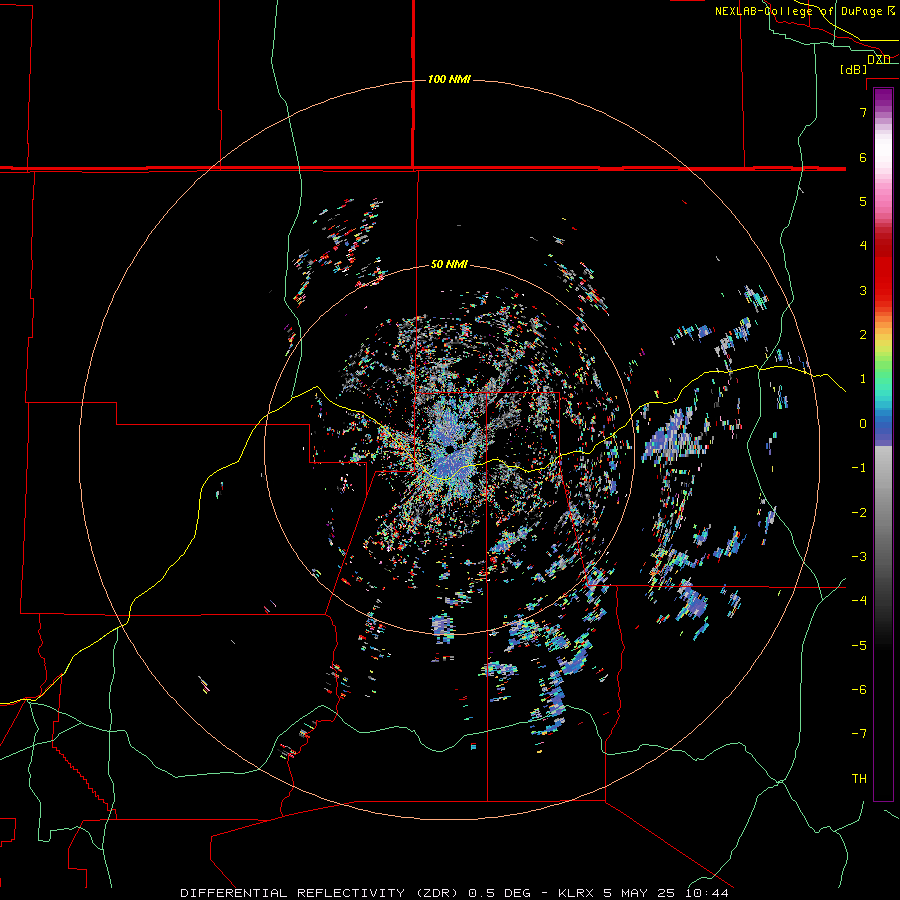Click the 4 tick label on color scale
The width and height of the screenshot is (900, 900).
pos(863,246)
